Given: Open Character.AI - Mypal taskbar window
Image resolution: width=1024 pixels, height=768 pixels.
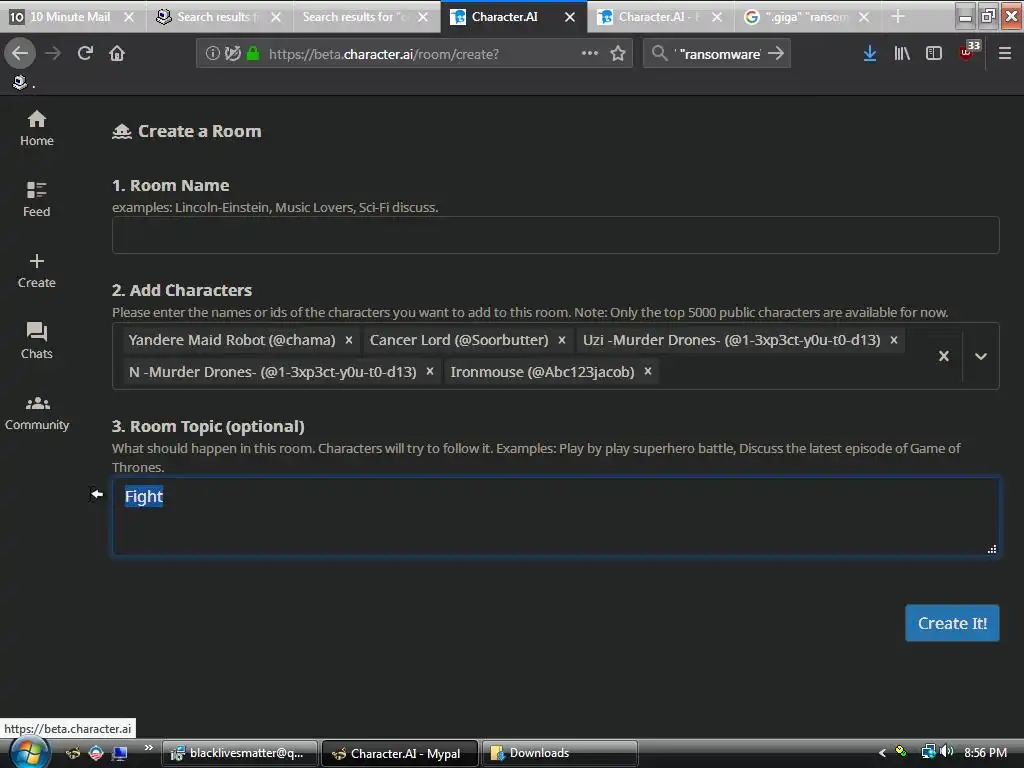Looking at the screenshot, I should click(x=400, y=753).
